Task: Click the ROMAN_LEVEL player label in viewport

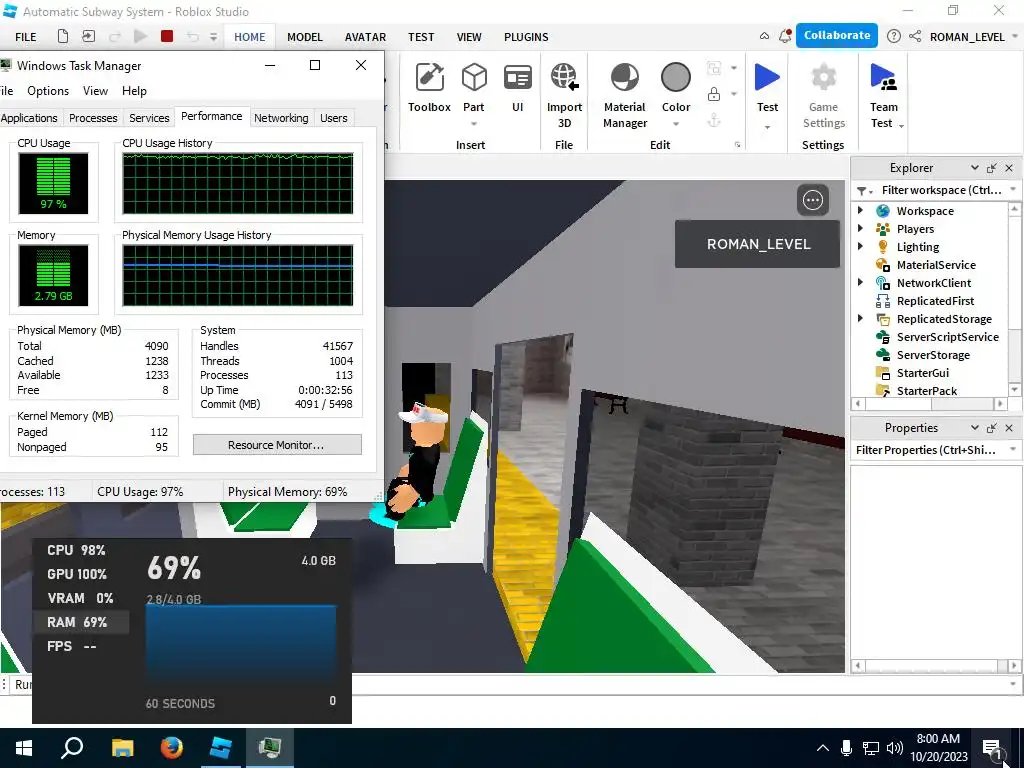Action: tap(758, 244)
